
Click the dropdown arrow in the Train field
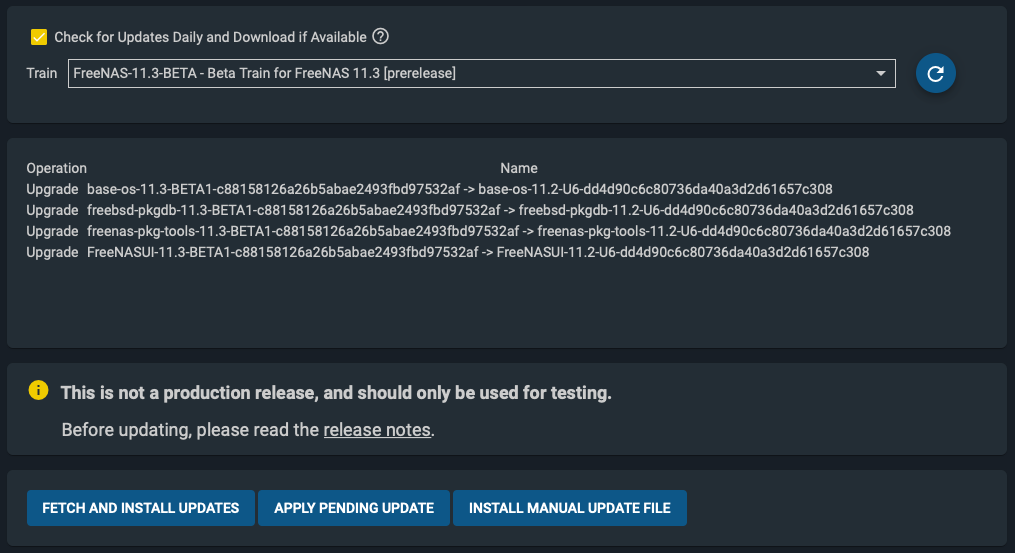pyautogui.click(x=881, y=73)
